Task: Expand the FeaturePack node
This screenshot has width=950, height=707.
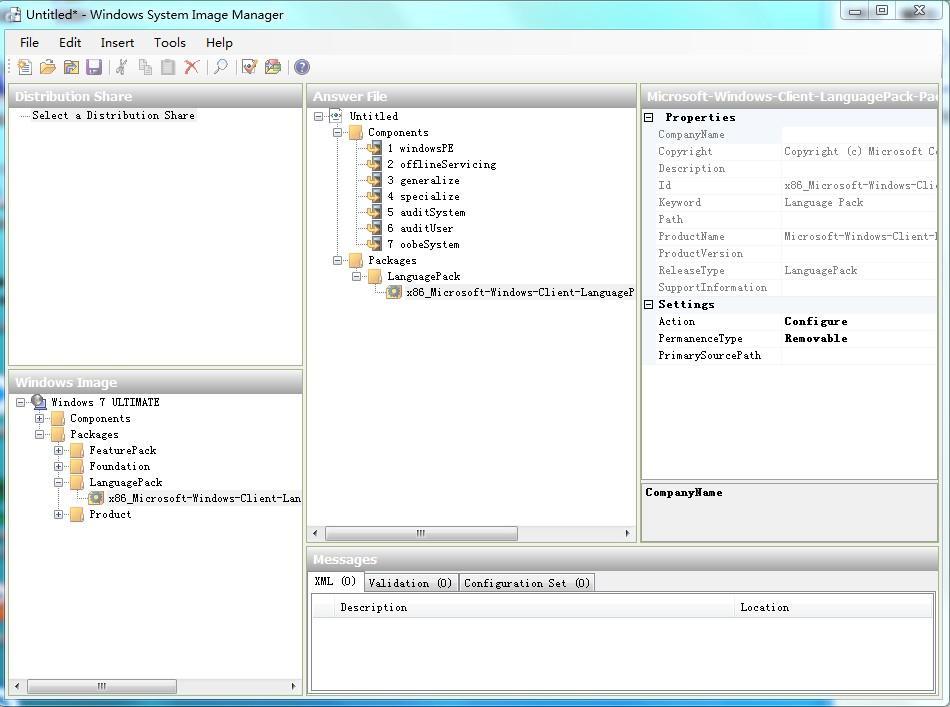Action: pyautogui.click(x=59, y=450)
